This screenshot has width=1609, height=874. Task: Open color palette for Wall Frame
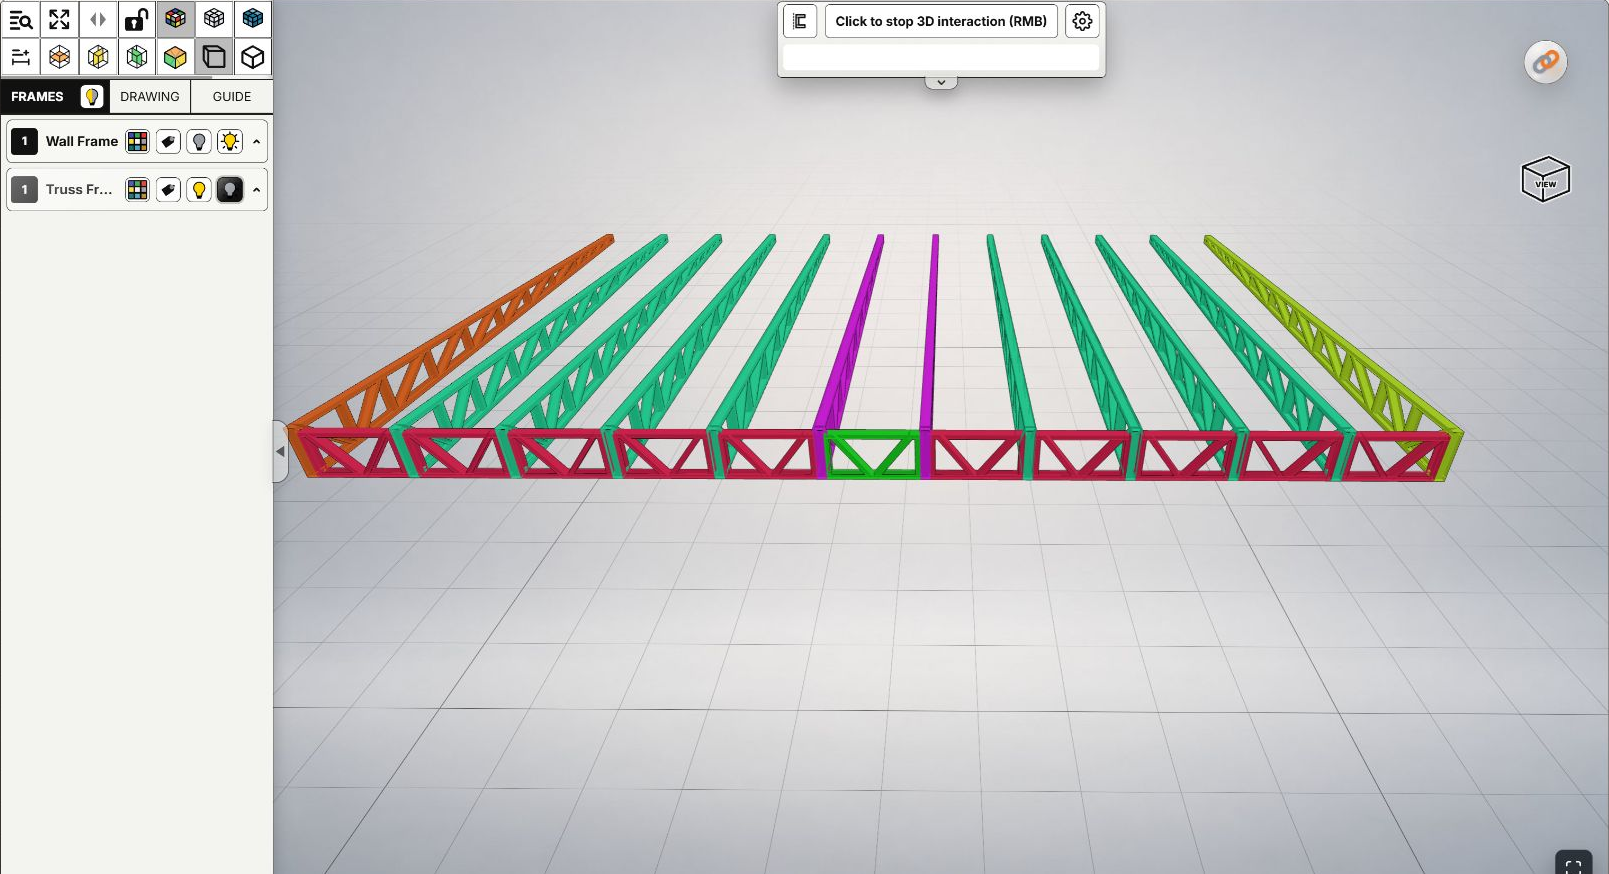click(137, 141)
